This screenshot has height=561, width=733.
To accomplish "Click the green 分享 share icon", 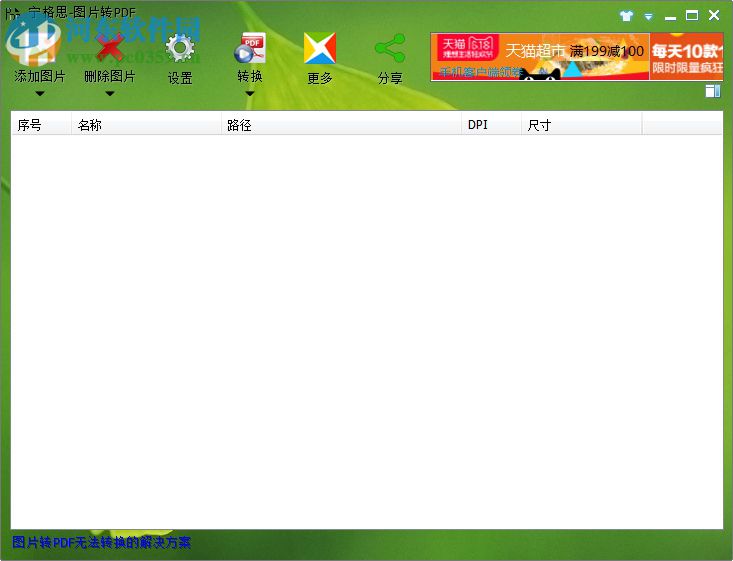I will point(390,48).
